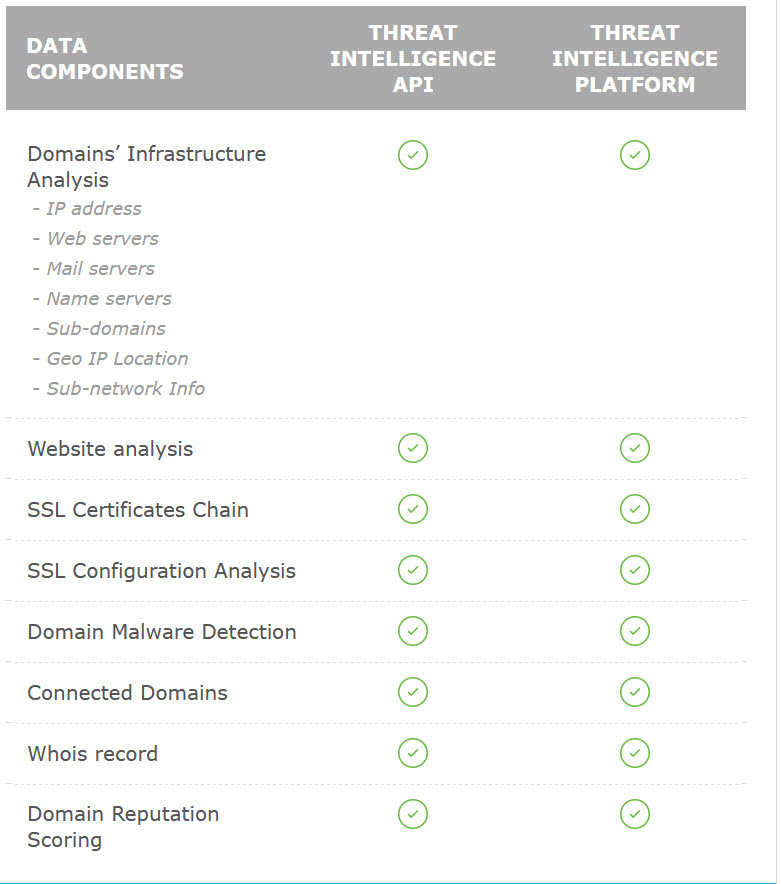Image resolution: width=781 pixels, height=884 pixels.
Task: Click API checkmark for Connected Domains
Action: tap(413, 692)
